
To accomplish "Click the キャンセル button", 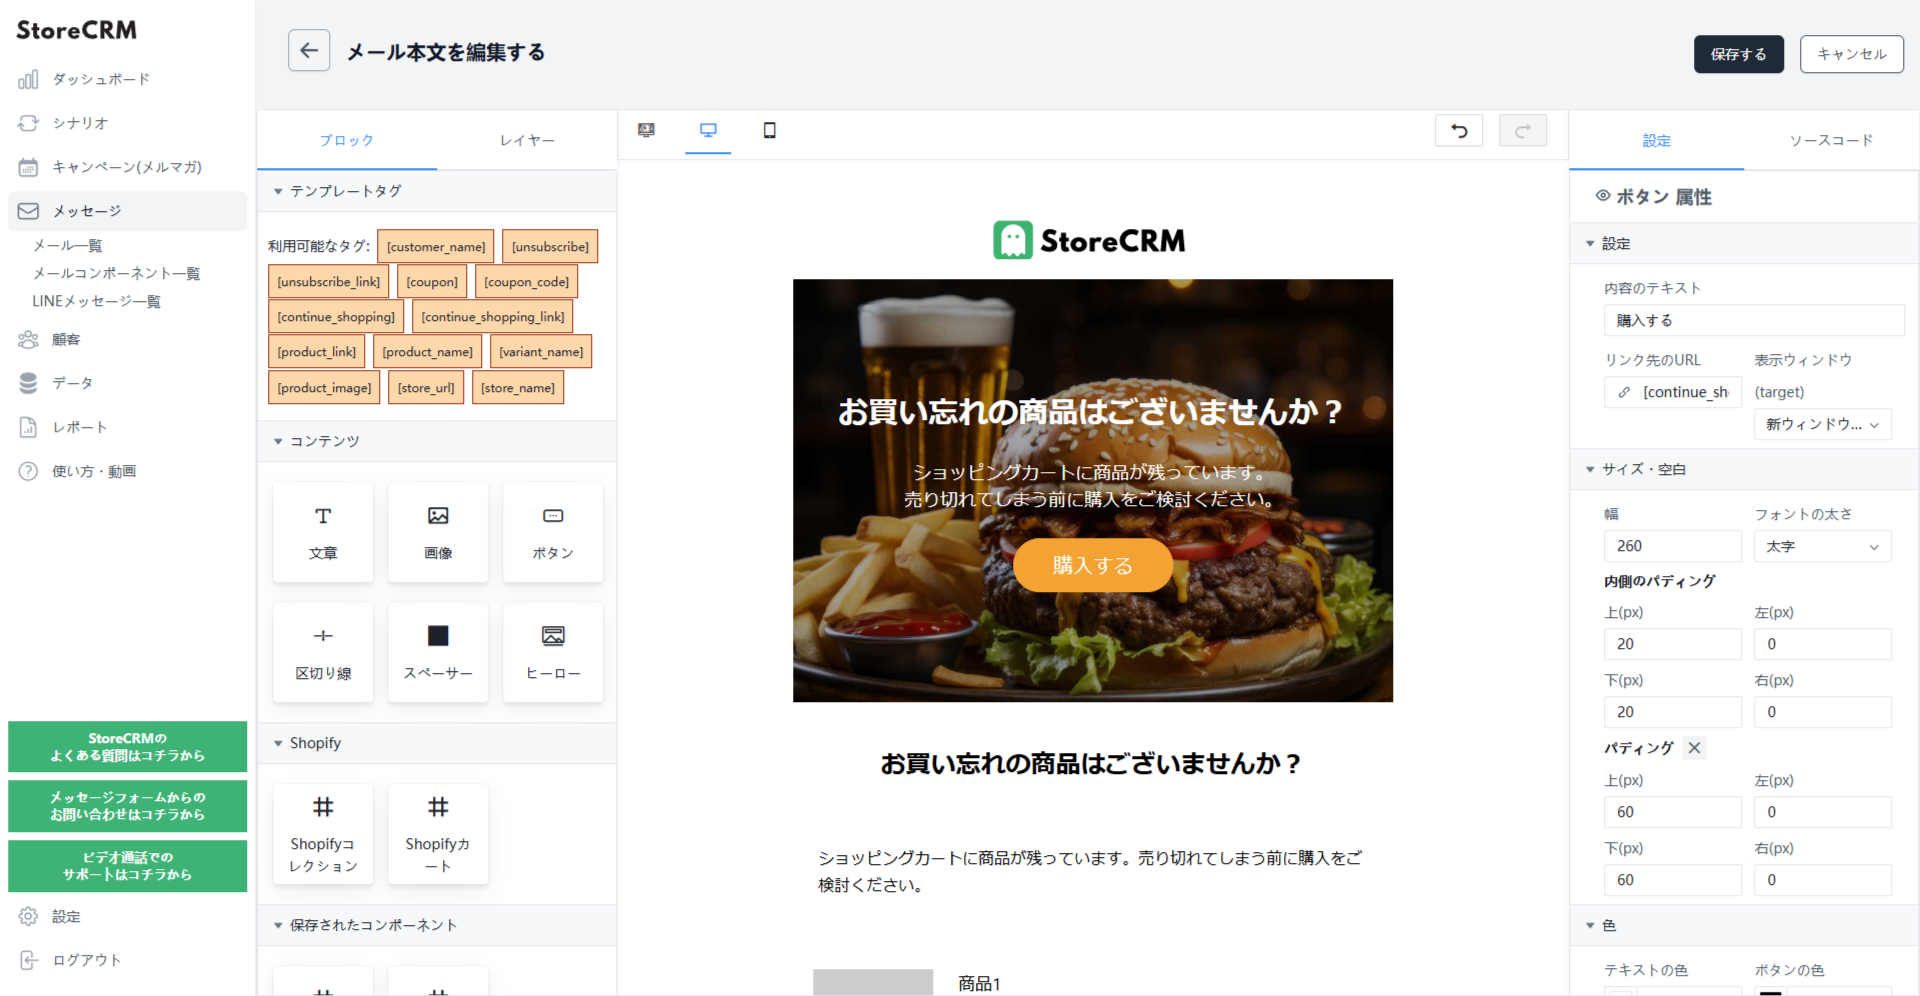I will [1851, 54].
